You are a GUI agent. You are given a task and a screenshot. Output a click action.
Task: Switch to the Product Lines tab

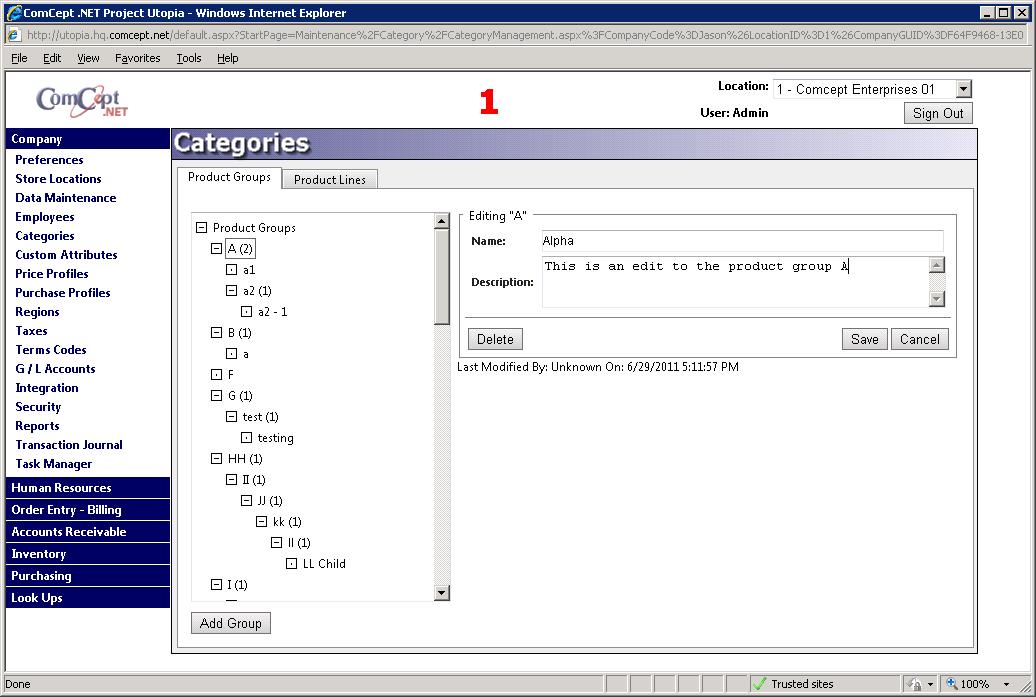click(329, 180)
